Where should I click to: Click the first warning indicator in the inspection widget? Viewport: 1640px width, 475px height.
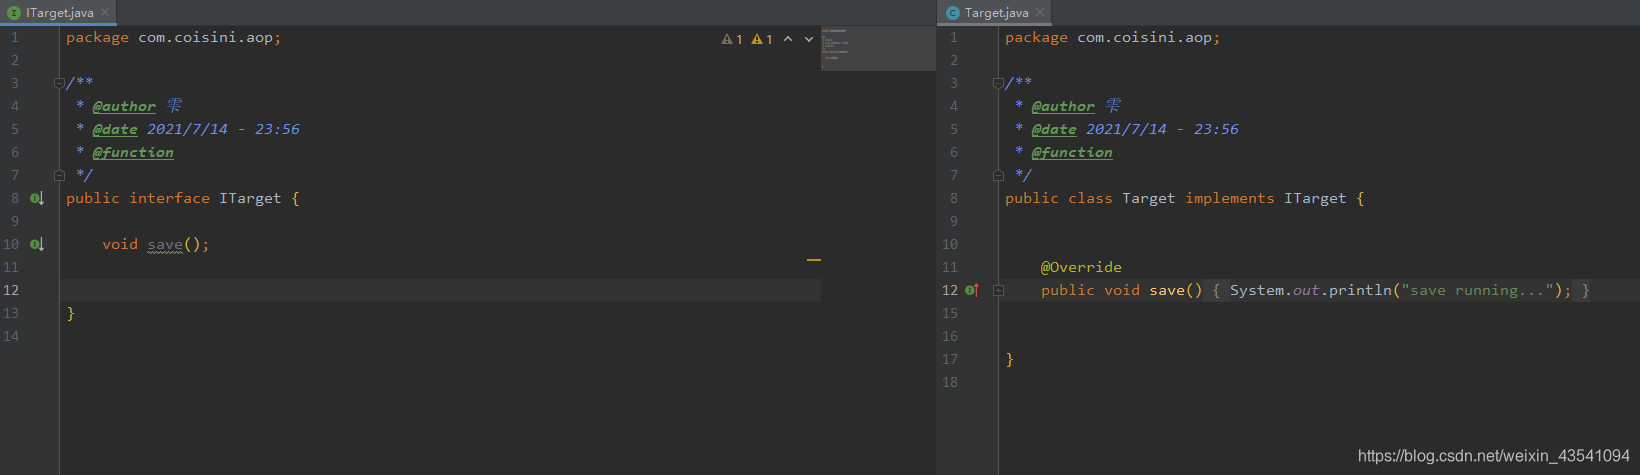pyautogui.click(x=732, y=39)
